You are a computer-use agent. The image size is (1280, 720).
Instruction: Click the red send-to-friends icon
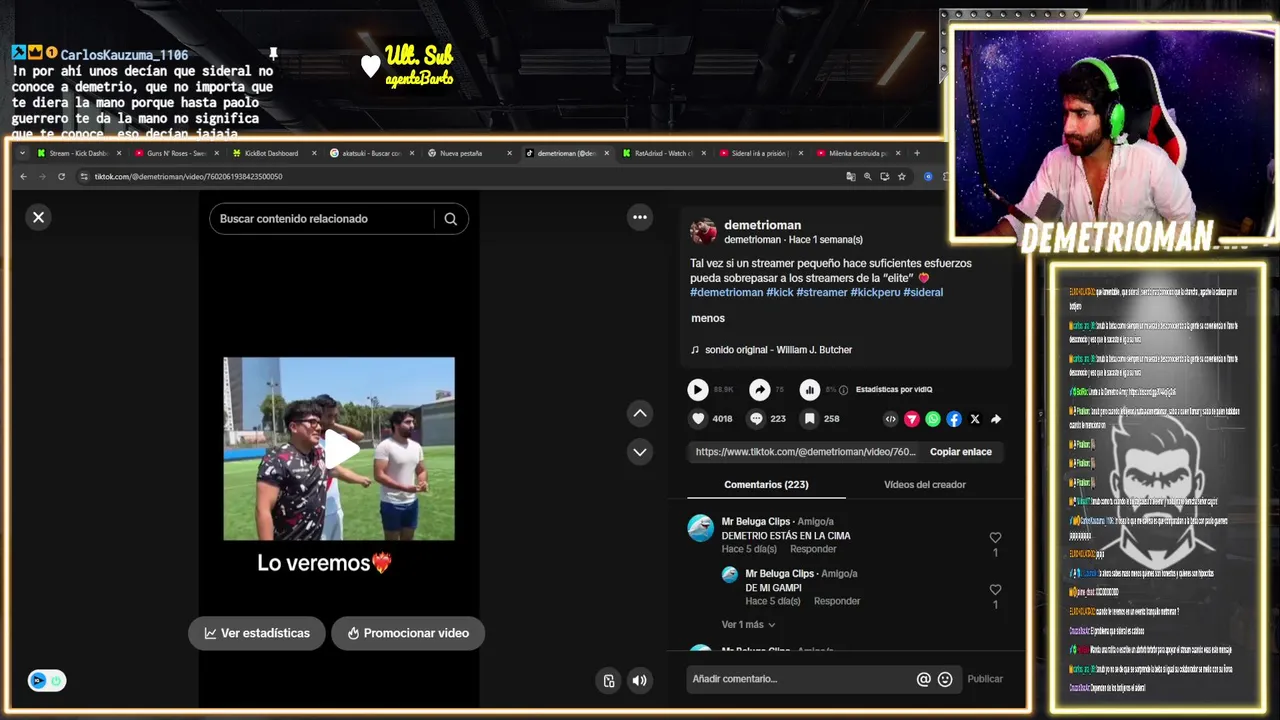click(x=912, y=419)
